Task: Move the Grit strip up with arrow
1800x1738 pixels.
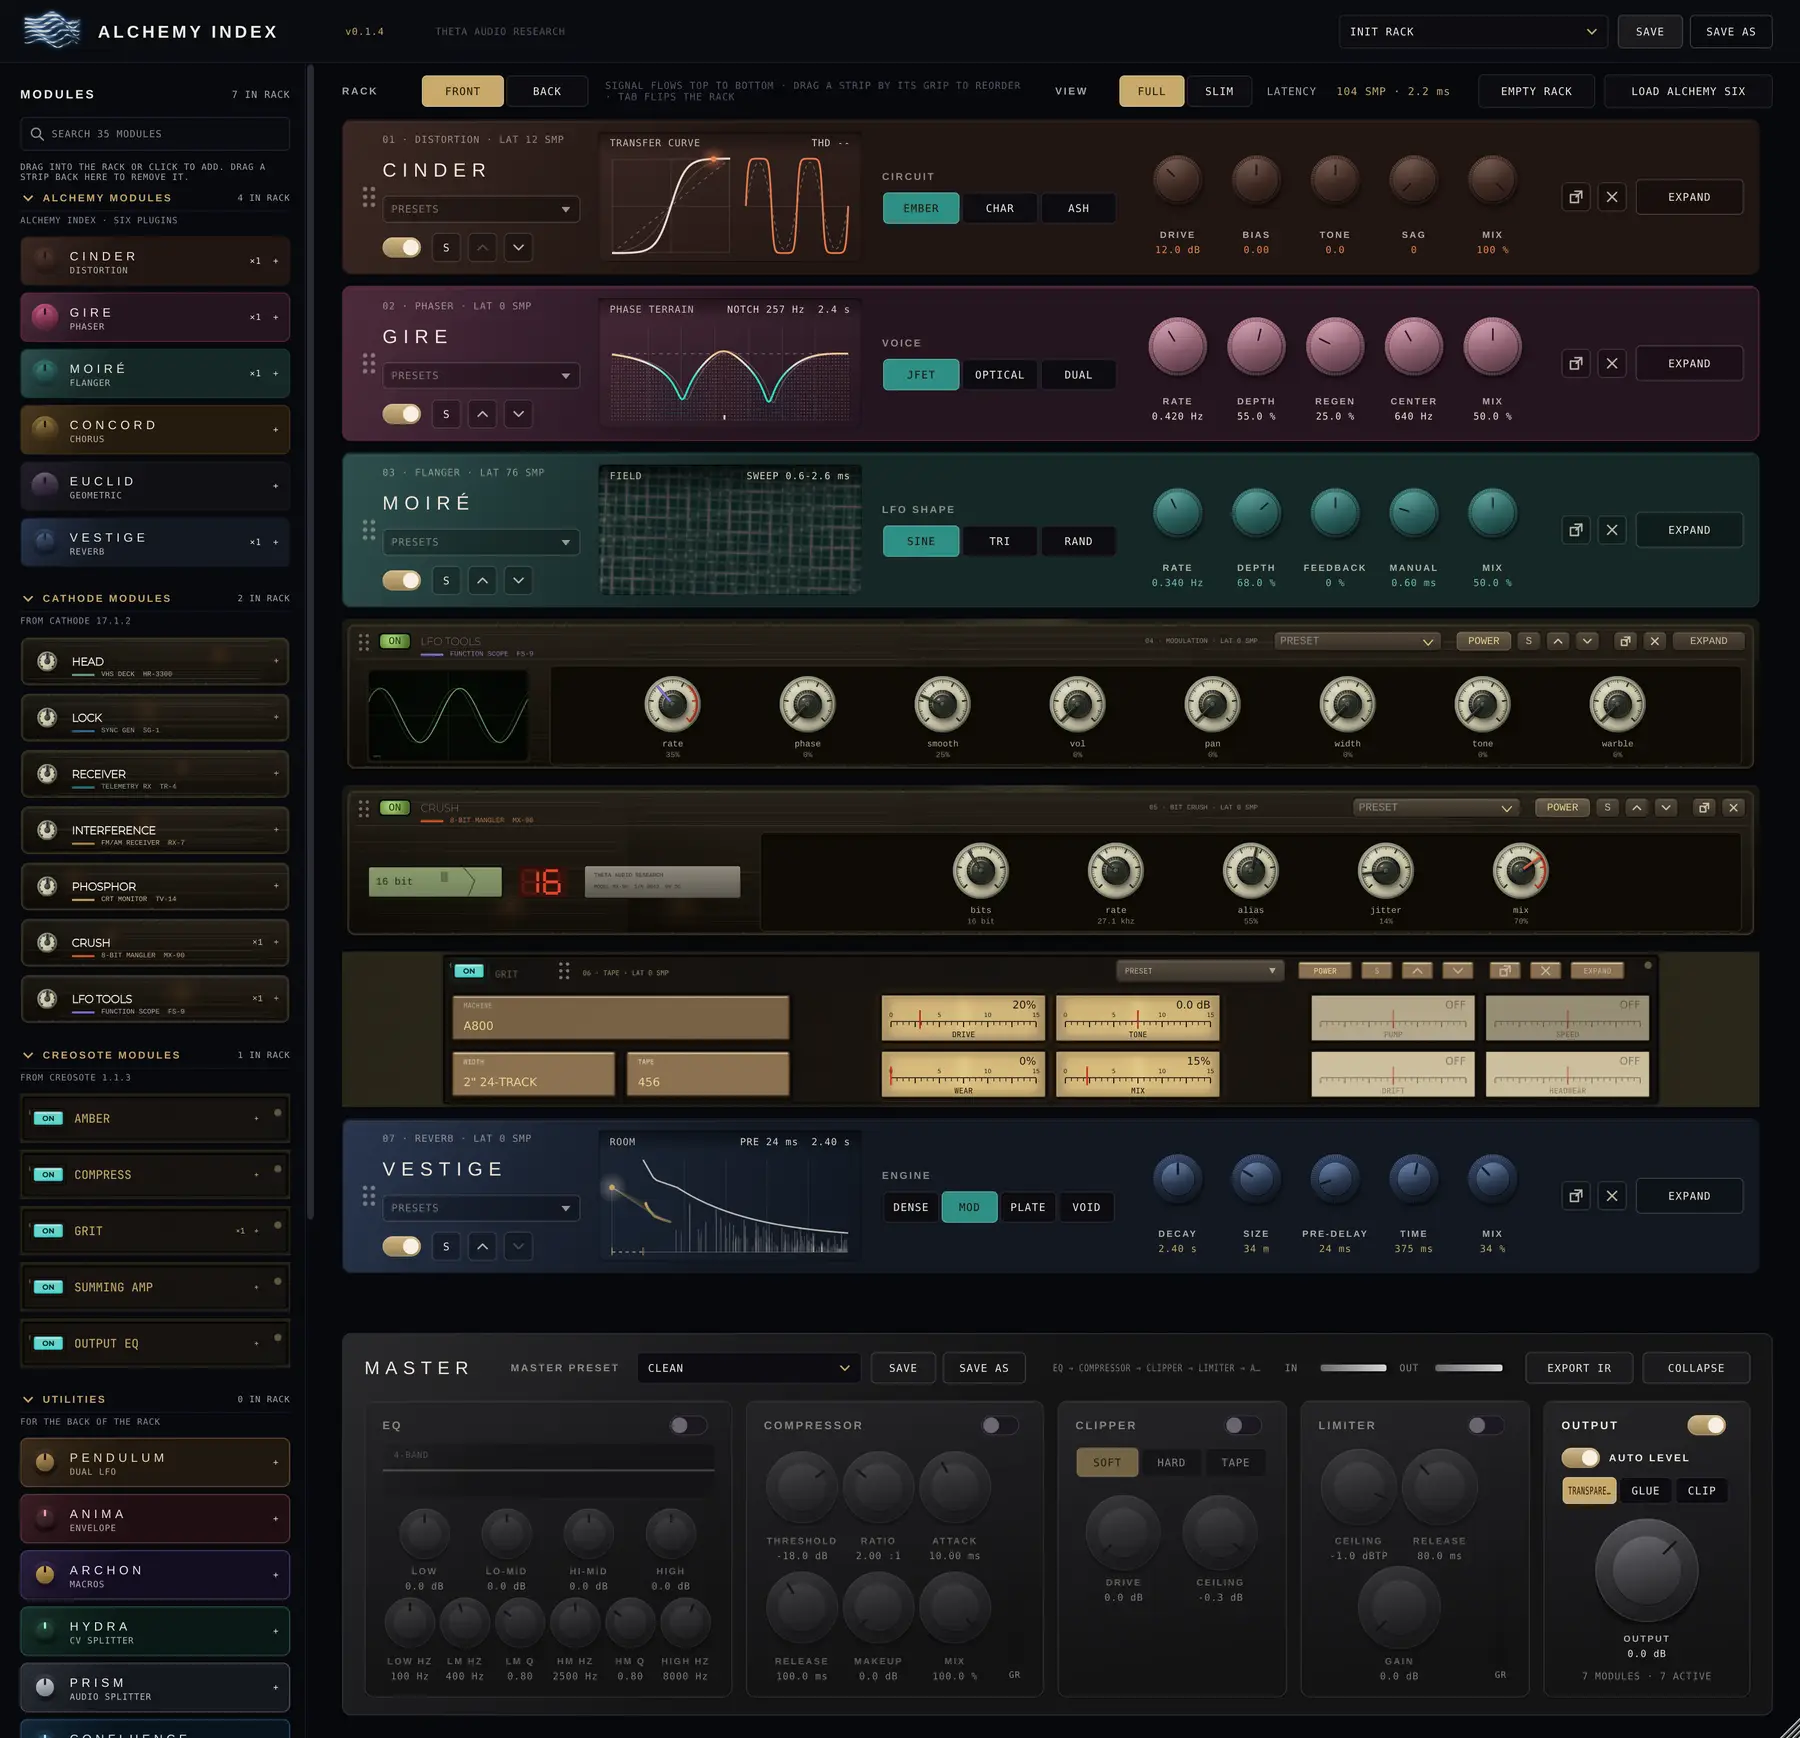Action: click(x=1417, y=971)
